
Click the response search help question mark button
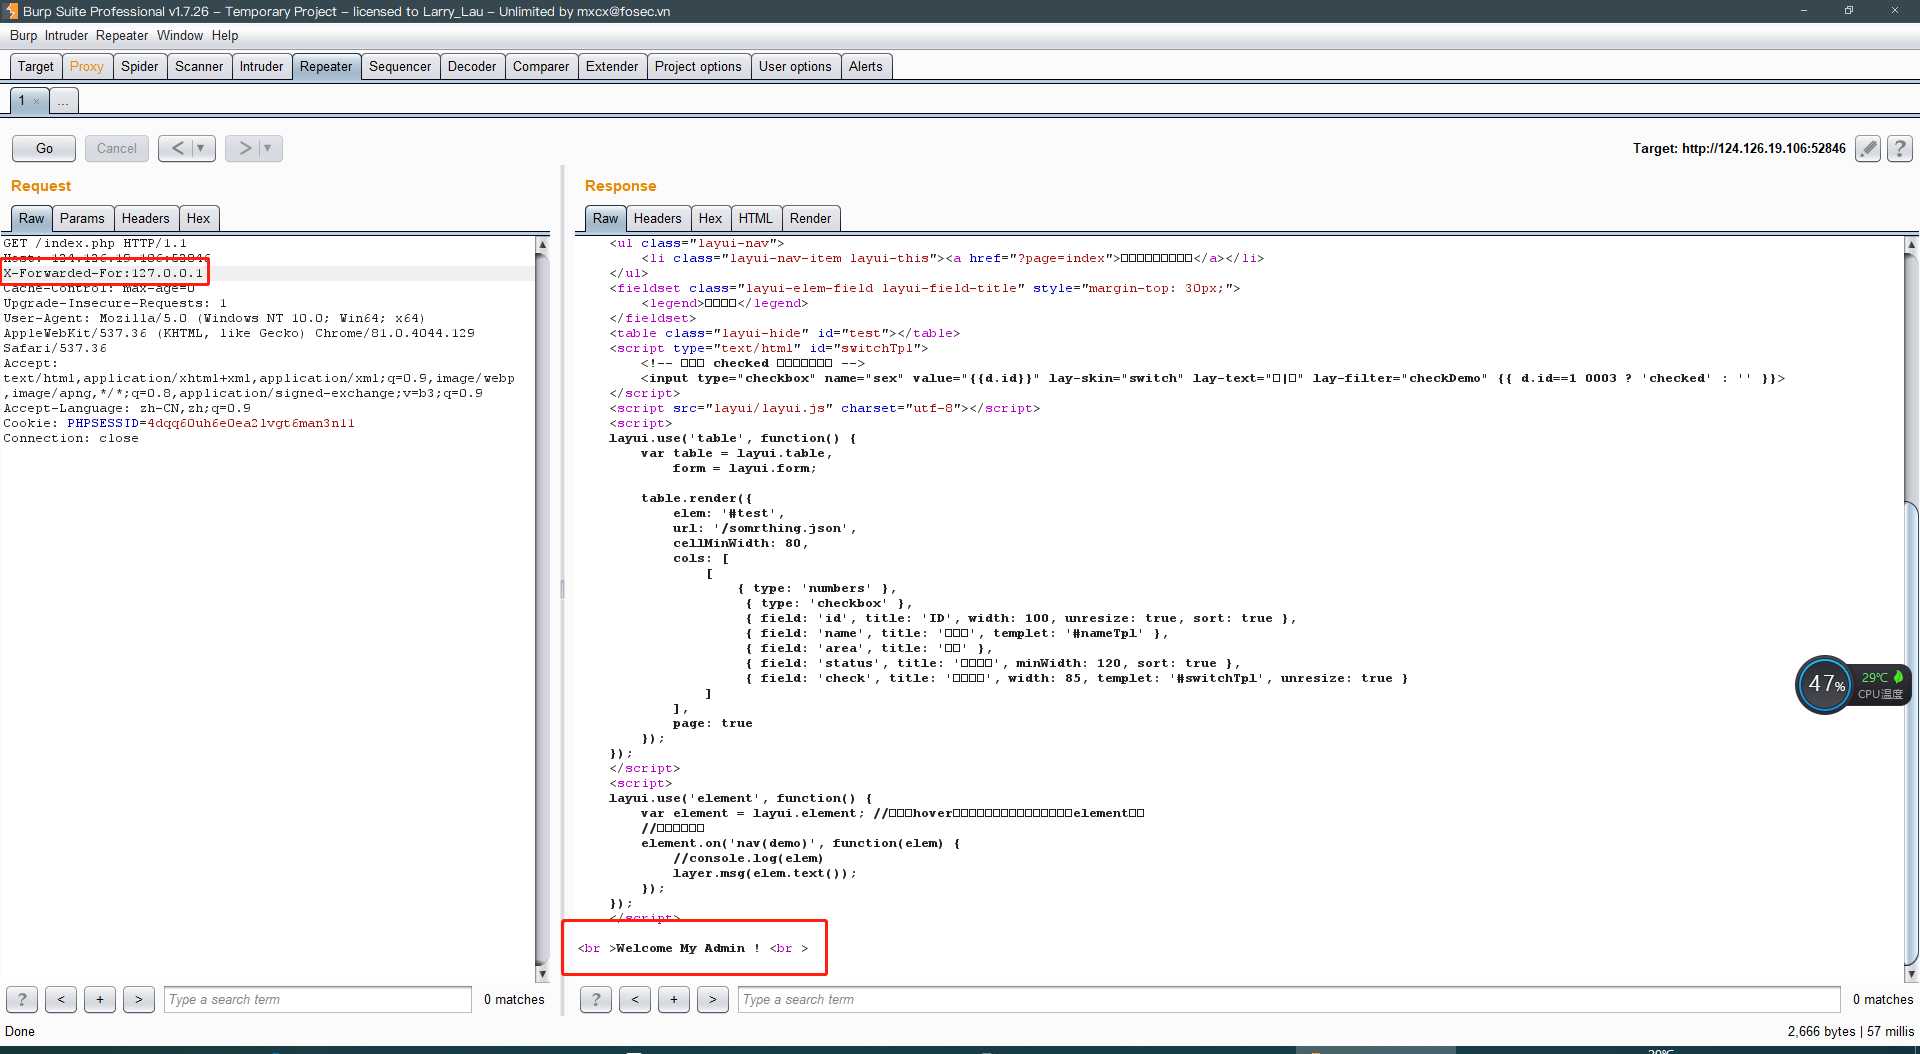tap(596, 999)
